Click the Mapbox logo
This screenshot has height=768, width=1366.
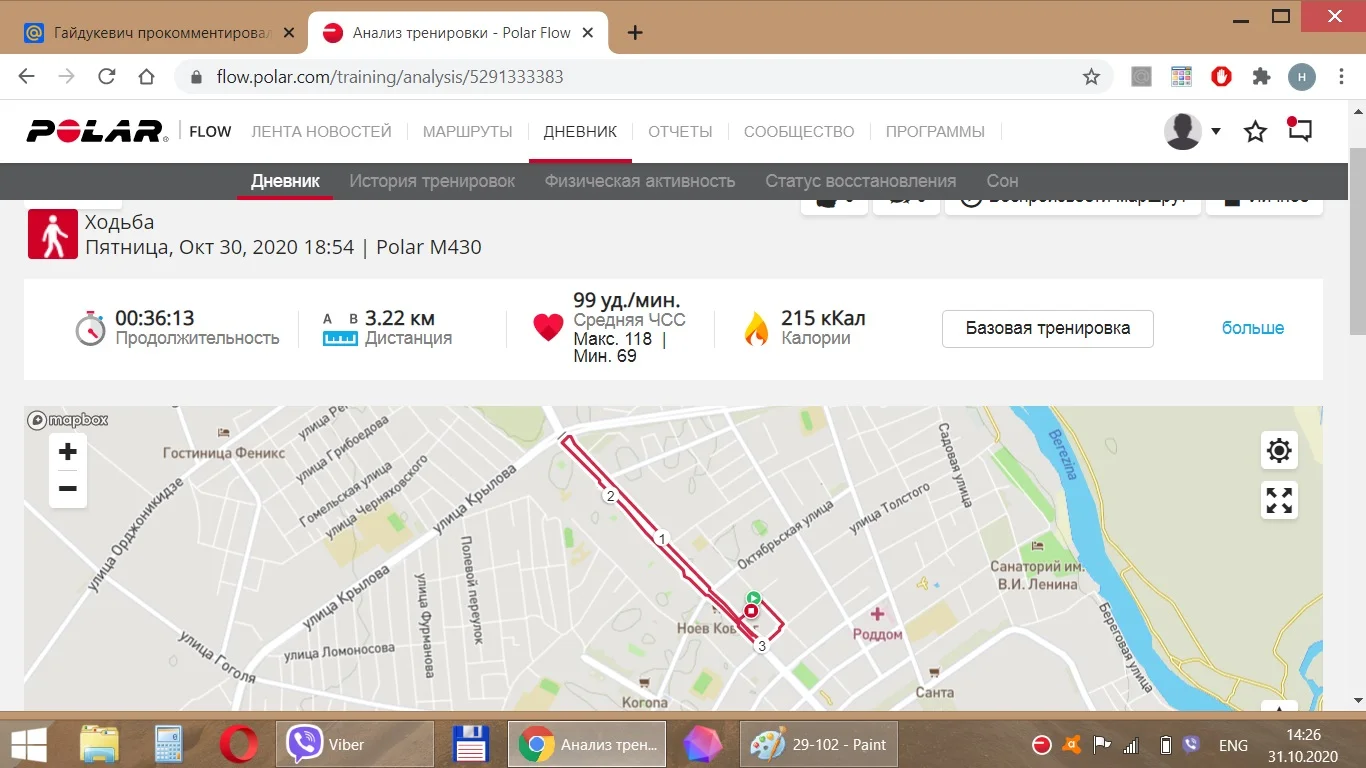(x=68, y=420)
